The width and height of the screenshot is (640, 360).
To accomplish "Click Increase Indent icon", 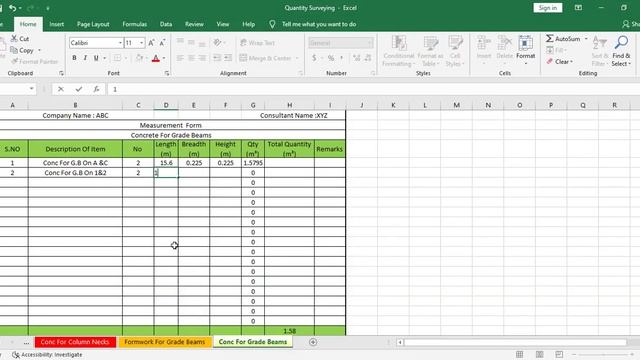I will click(x=228, y=58).
